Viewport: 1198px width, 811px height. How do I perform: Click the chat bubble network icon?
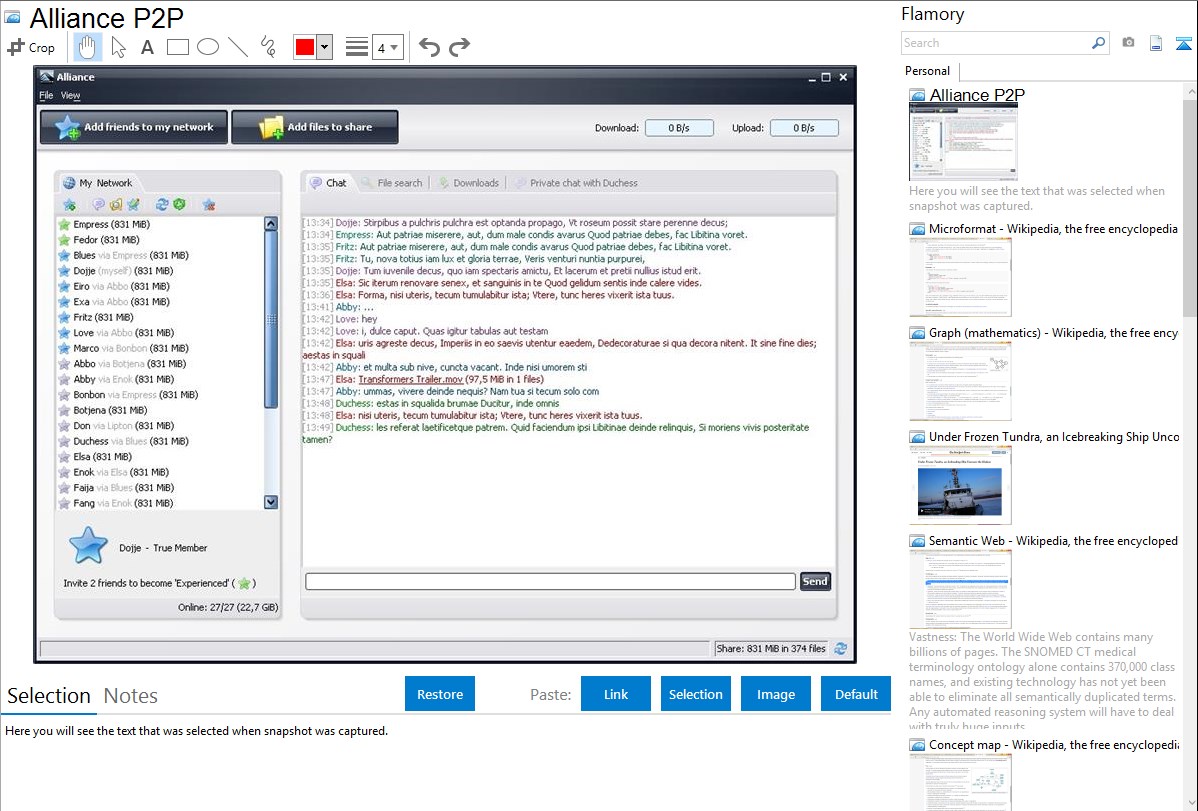[99, 205]
